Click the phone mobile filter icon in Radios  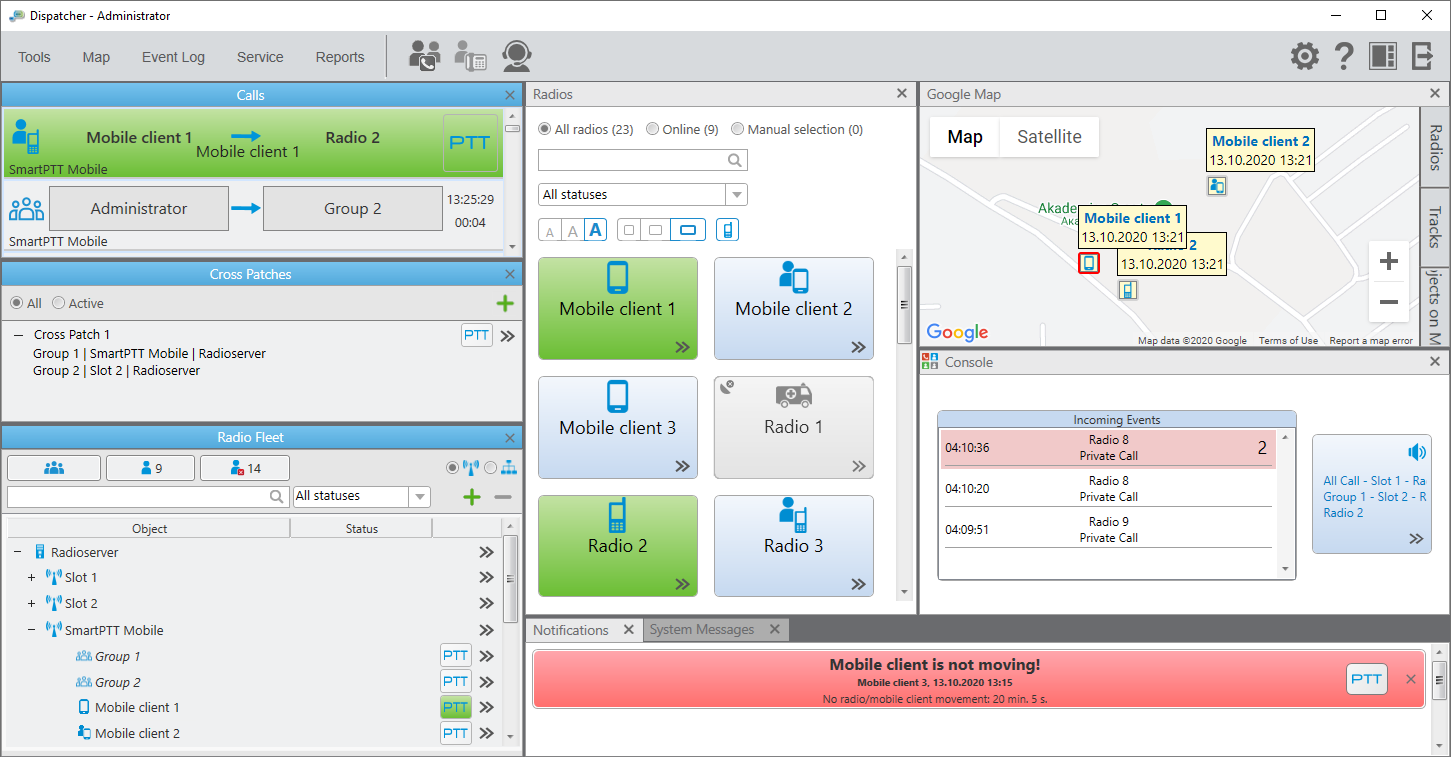(727, 230)
